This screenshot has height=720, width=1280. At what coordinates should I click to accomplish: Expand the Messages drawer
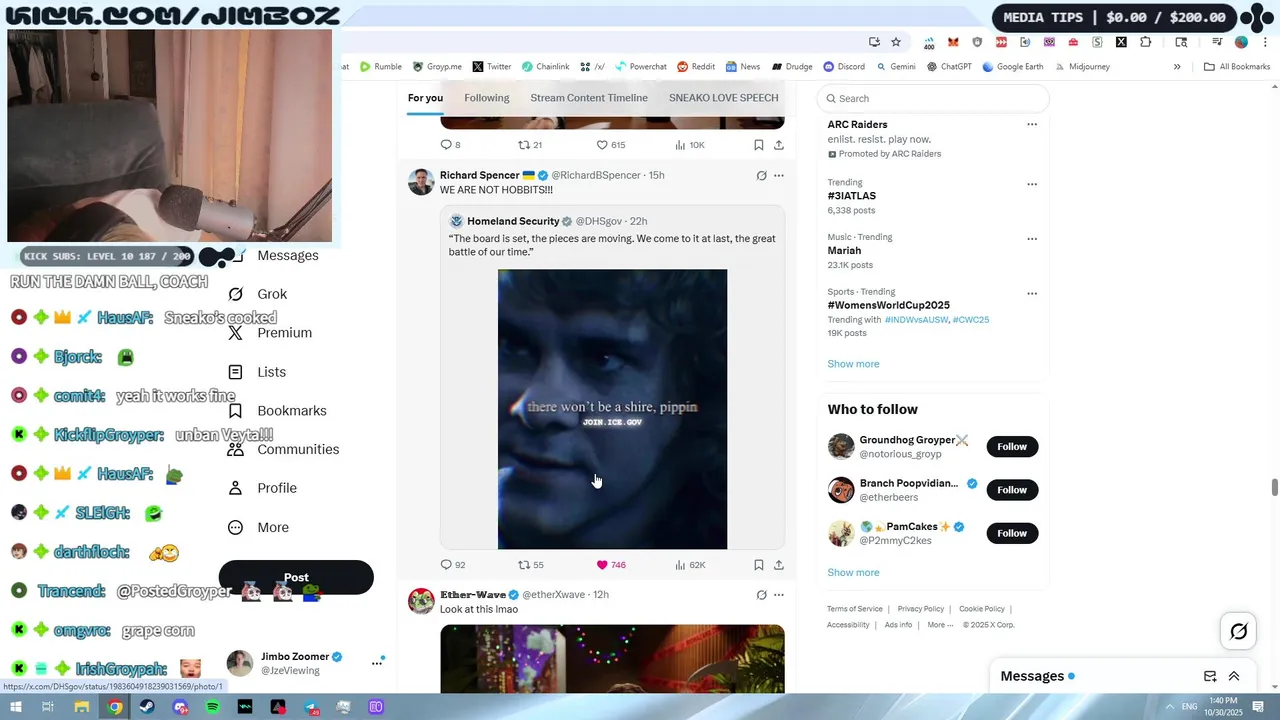click(x=1234, y=676)
